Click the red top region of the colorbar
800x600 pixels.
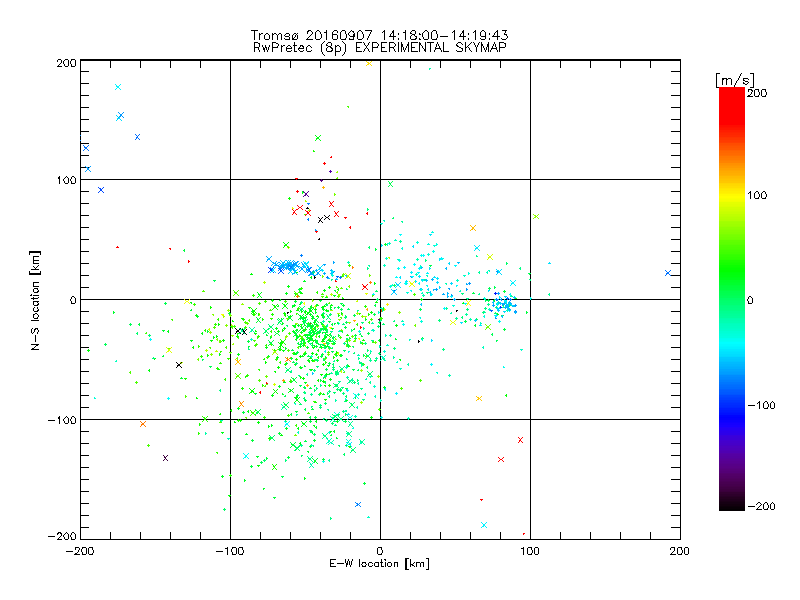[x=732, y=105]
